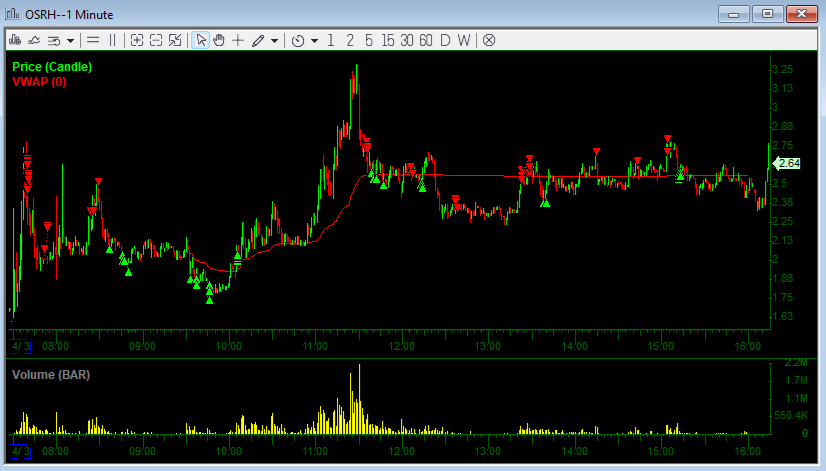
Task: Click the 2.2M volume axis label
Action: [x=796, y=362]
